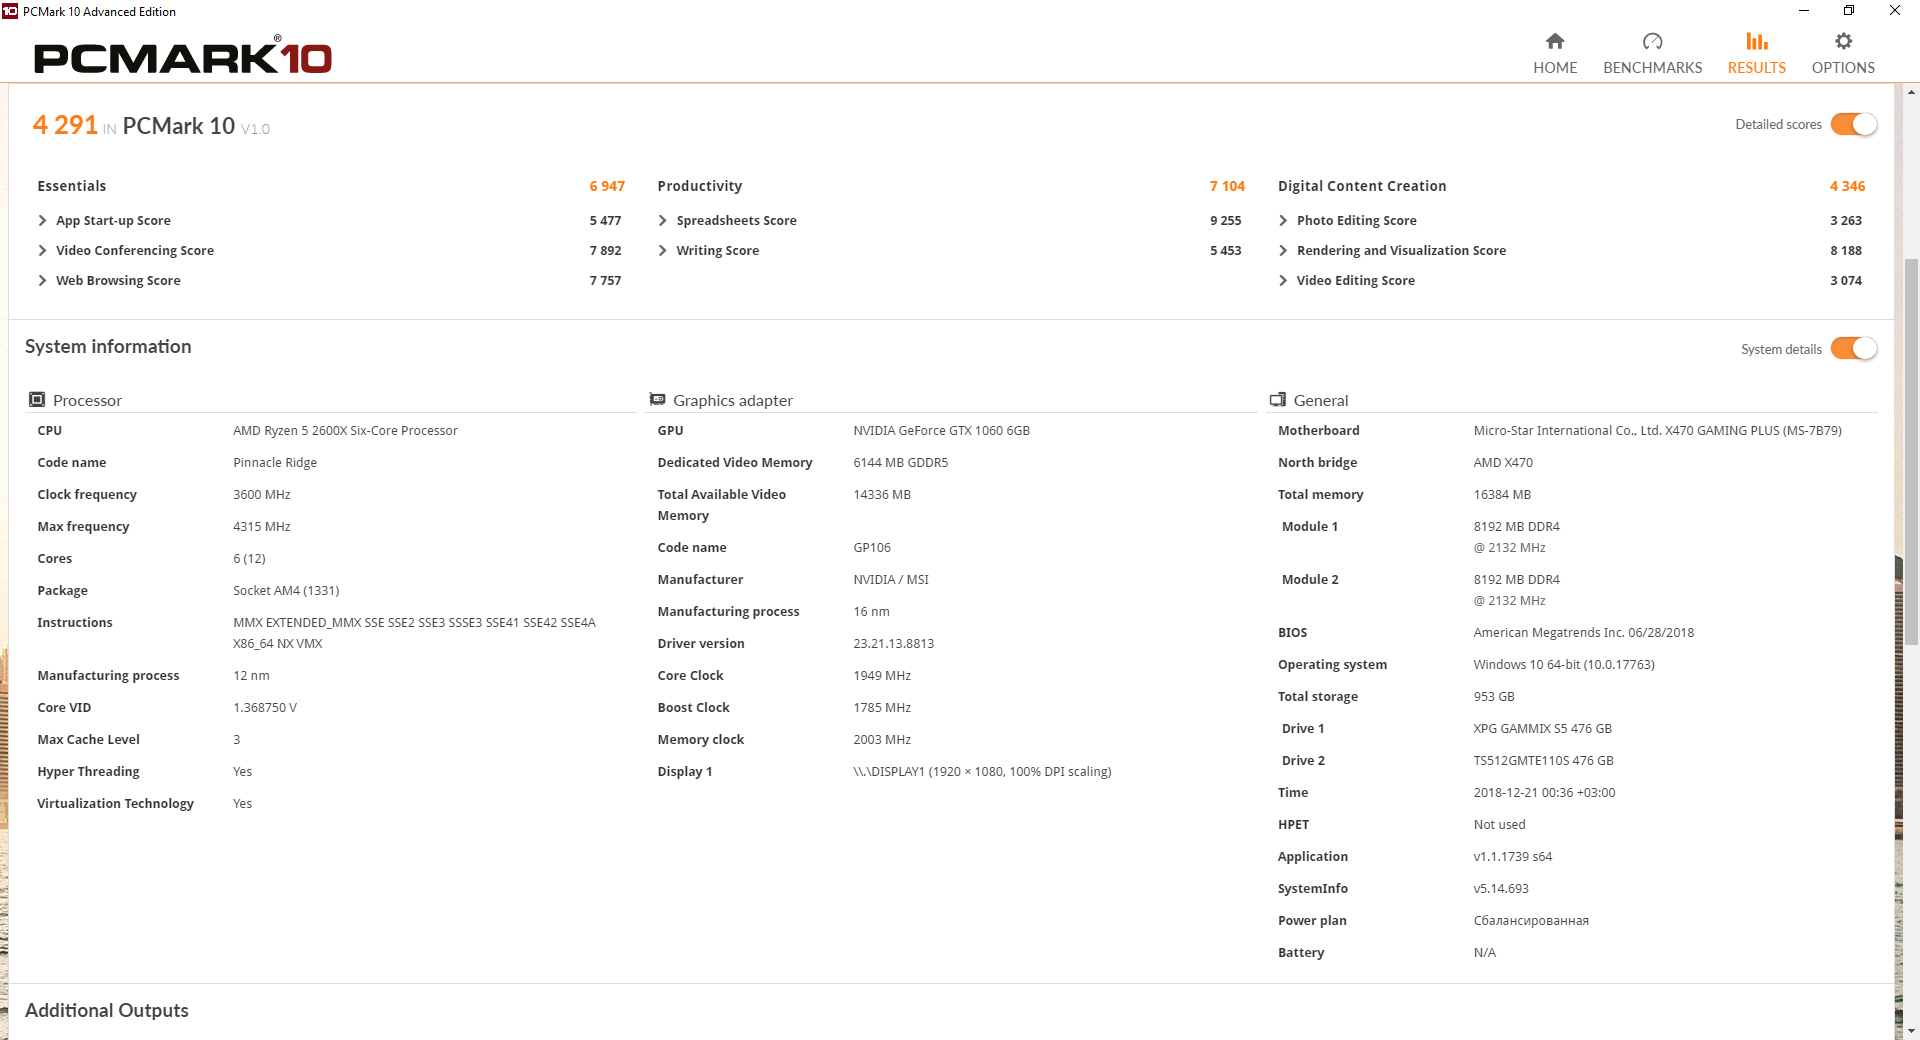Click the System information heading

pos(108,346)
